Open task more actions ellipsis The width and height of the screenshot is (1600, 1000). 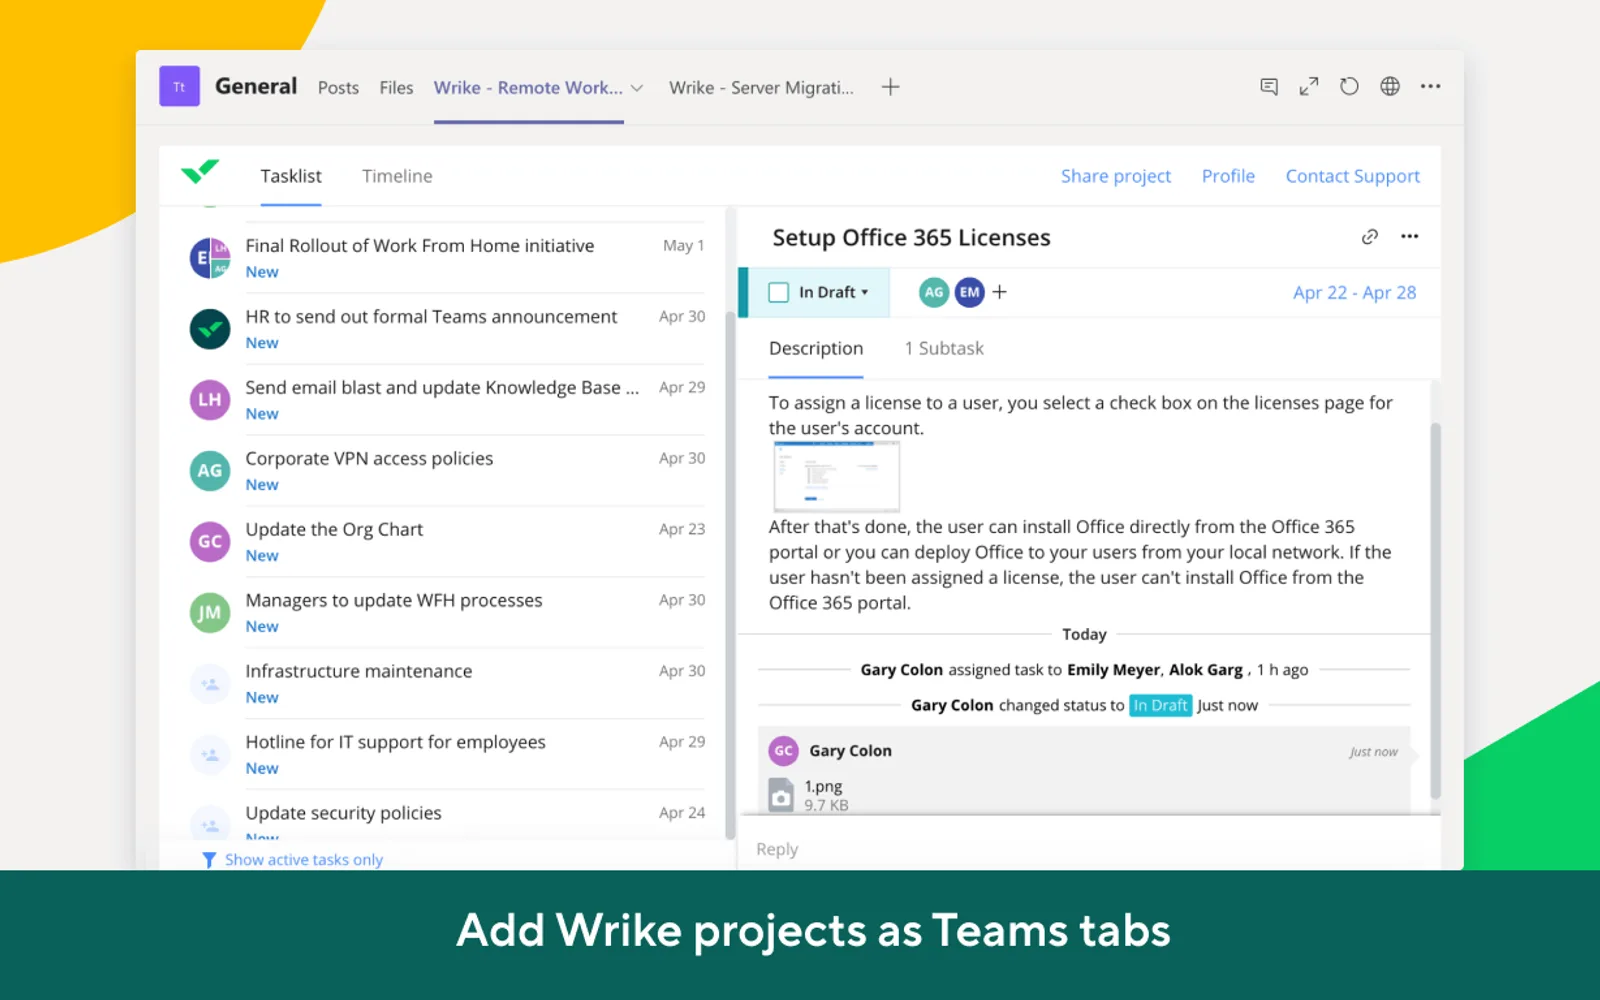tap(1410, 237)
